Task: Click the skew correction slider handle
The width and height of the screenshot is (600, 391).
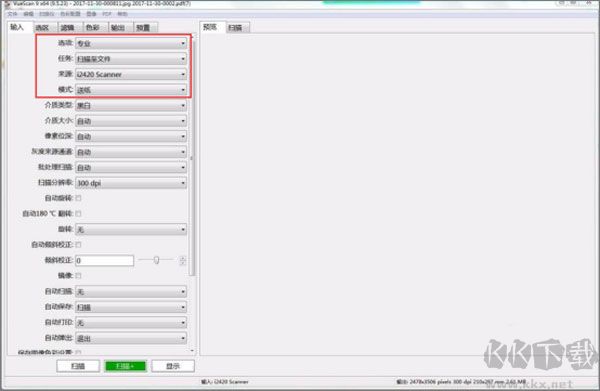Action: [156, 260]
